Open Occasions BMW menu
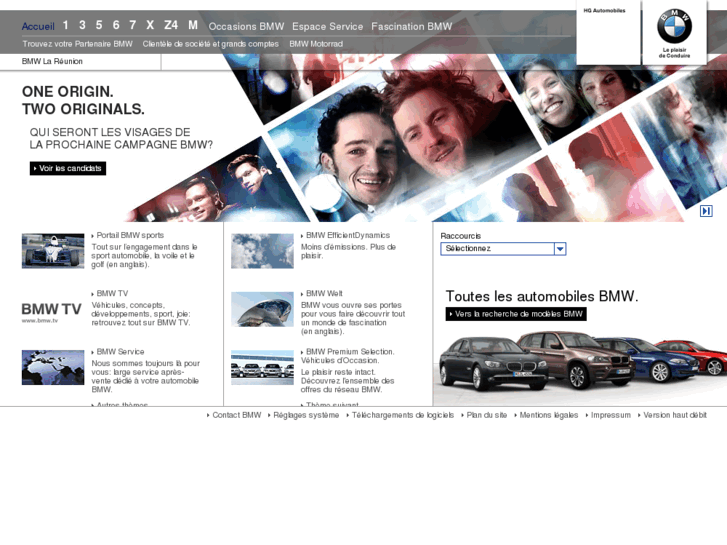The width and height of the screenshot is (727, 545). tap(246, 26)
